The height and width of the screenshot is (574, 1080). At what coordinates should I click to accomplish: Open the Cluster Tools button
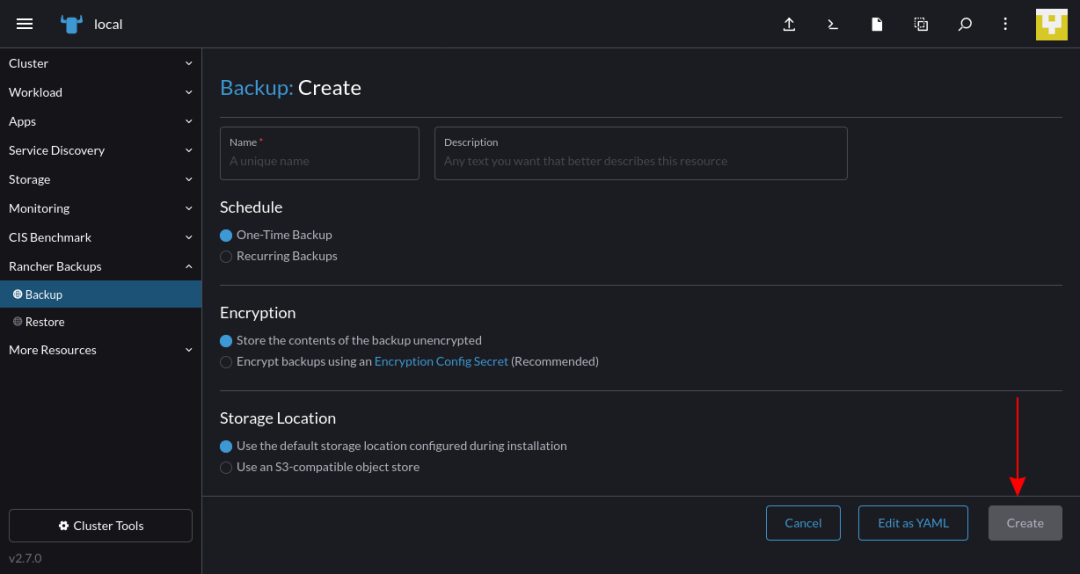click(101, 526)
